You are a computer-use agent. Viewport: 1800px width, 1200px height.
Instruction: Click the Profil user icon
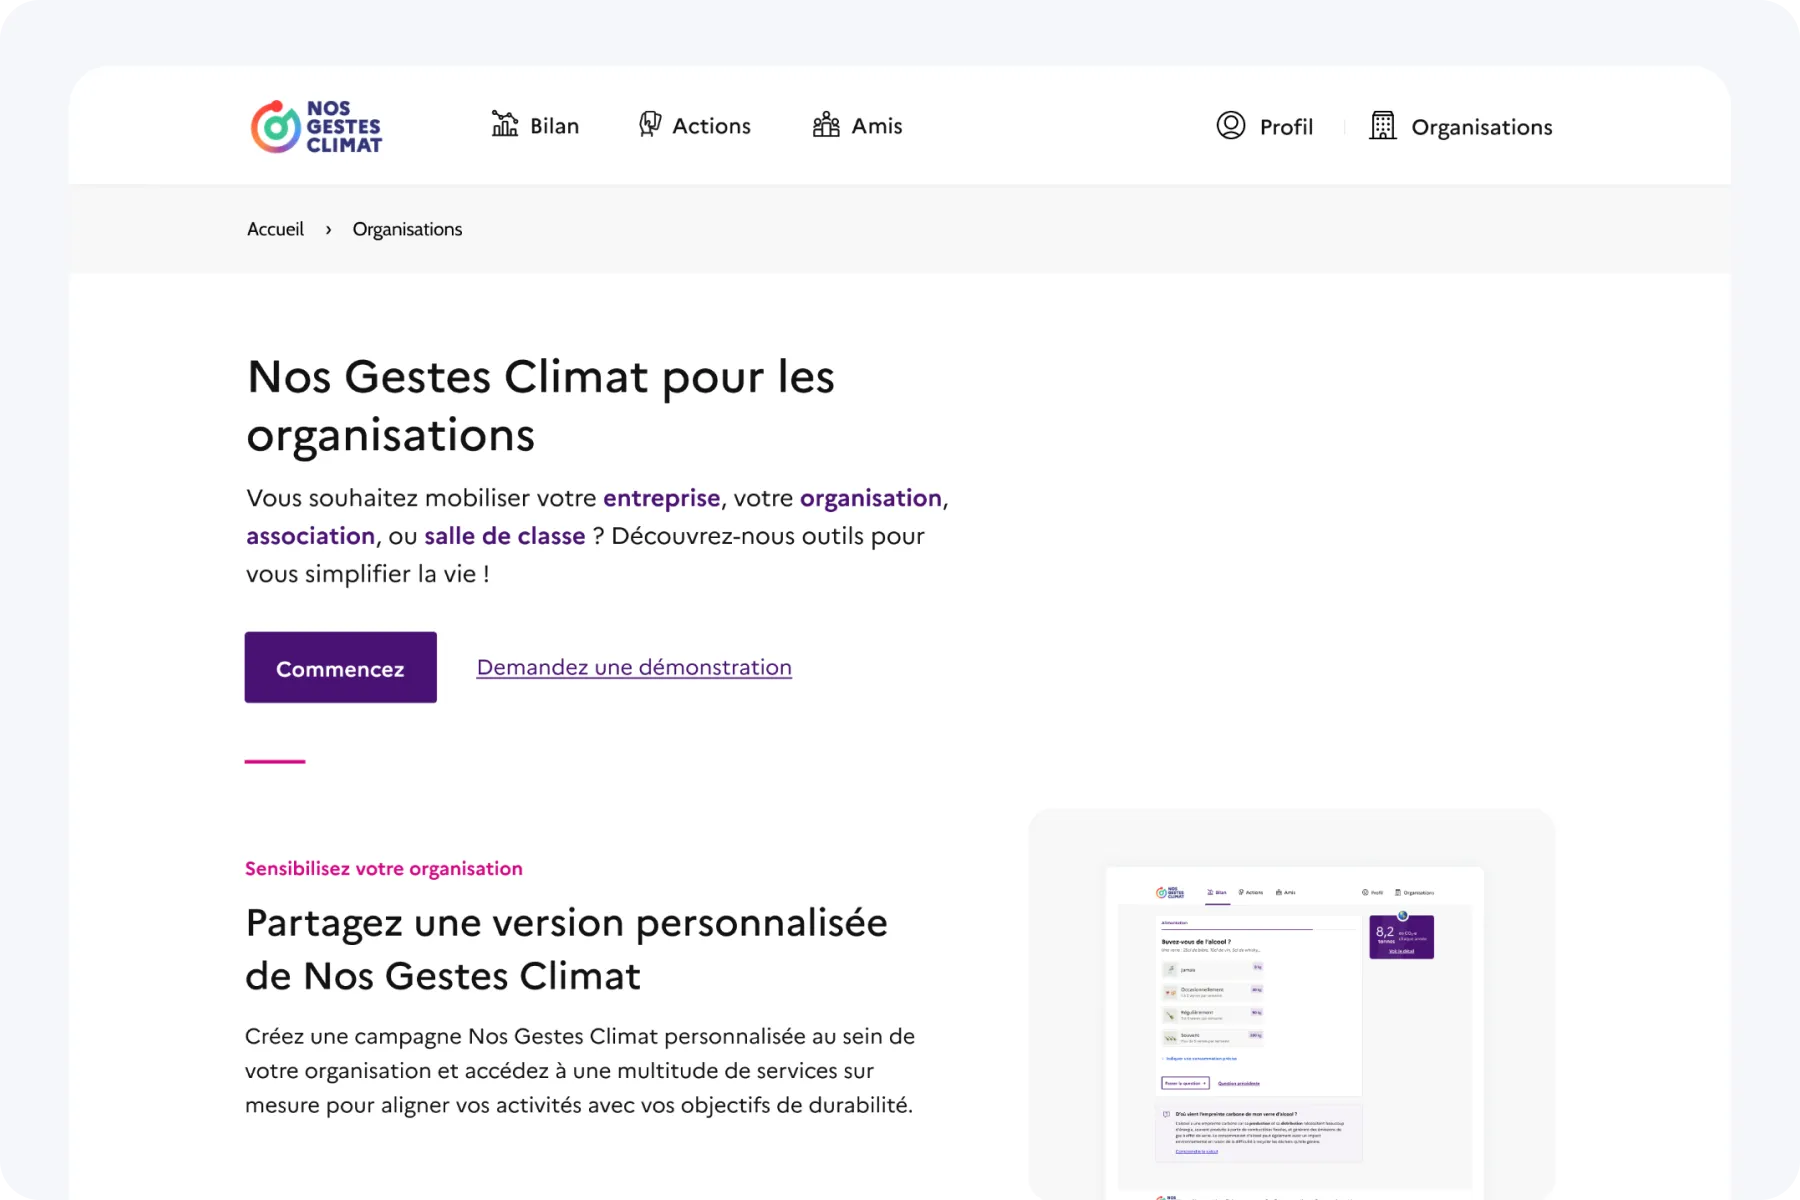tap(1231, 126)
